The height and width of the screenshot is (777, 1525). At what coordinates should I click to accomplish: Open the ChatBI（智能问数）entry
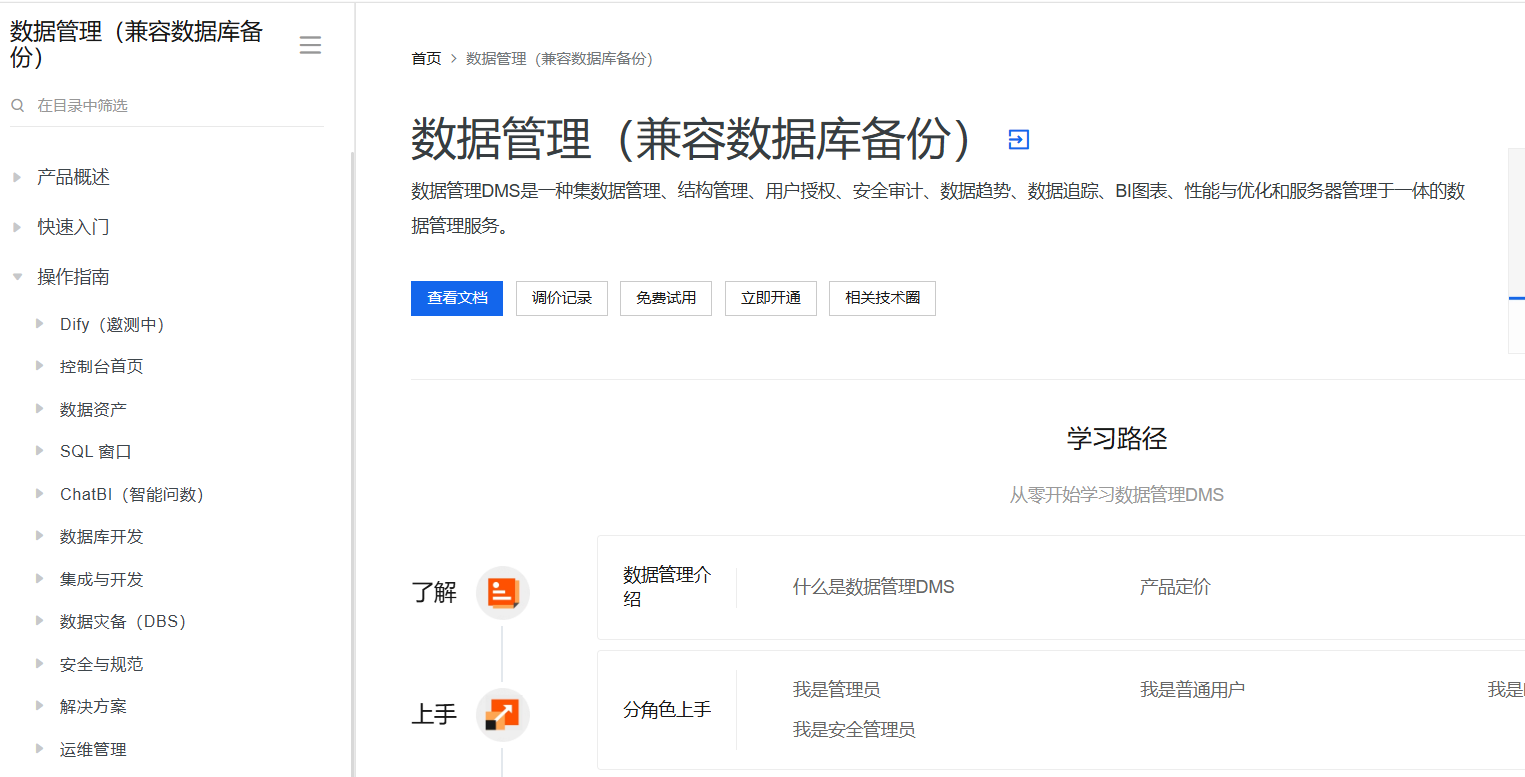pyautogui.click(x=132, y=494)
